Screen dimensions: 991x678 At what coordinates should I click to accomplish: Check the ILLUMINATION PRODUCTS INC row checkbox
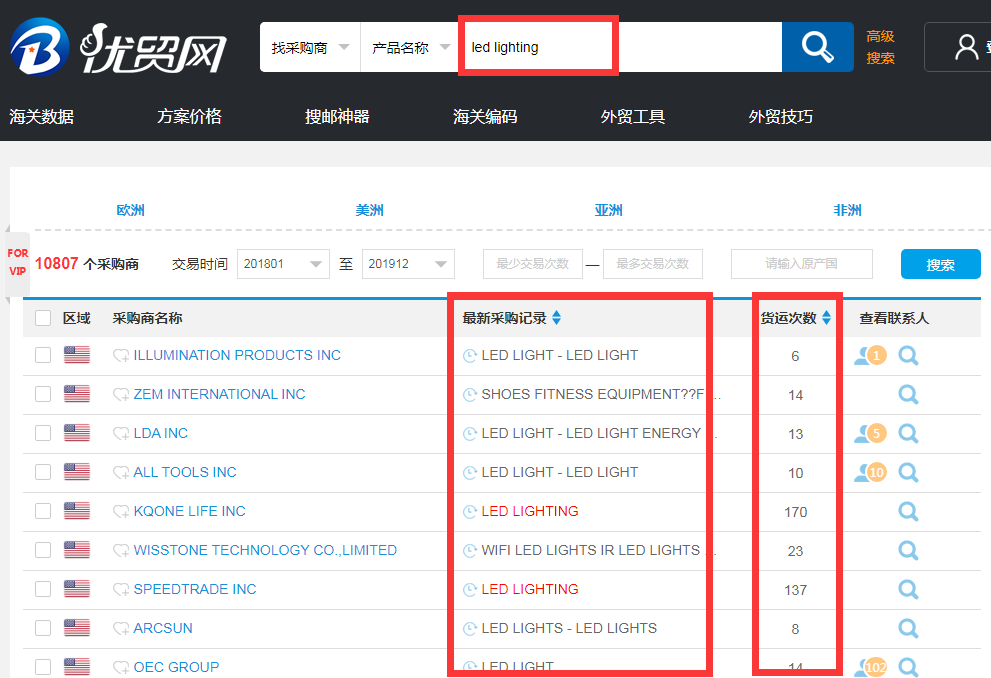click(x=43, y=355)
